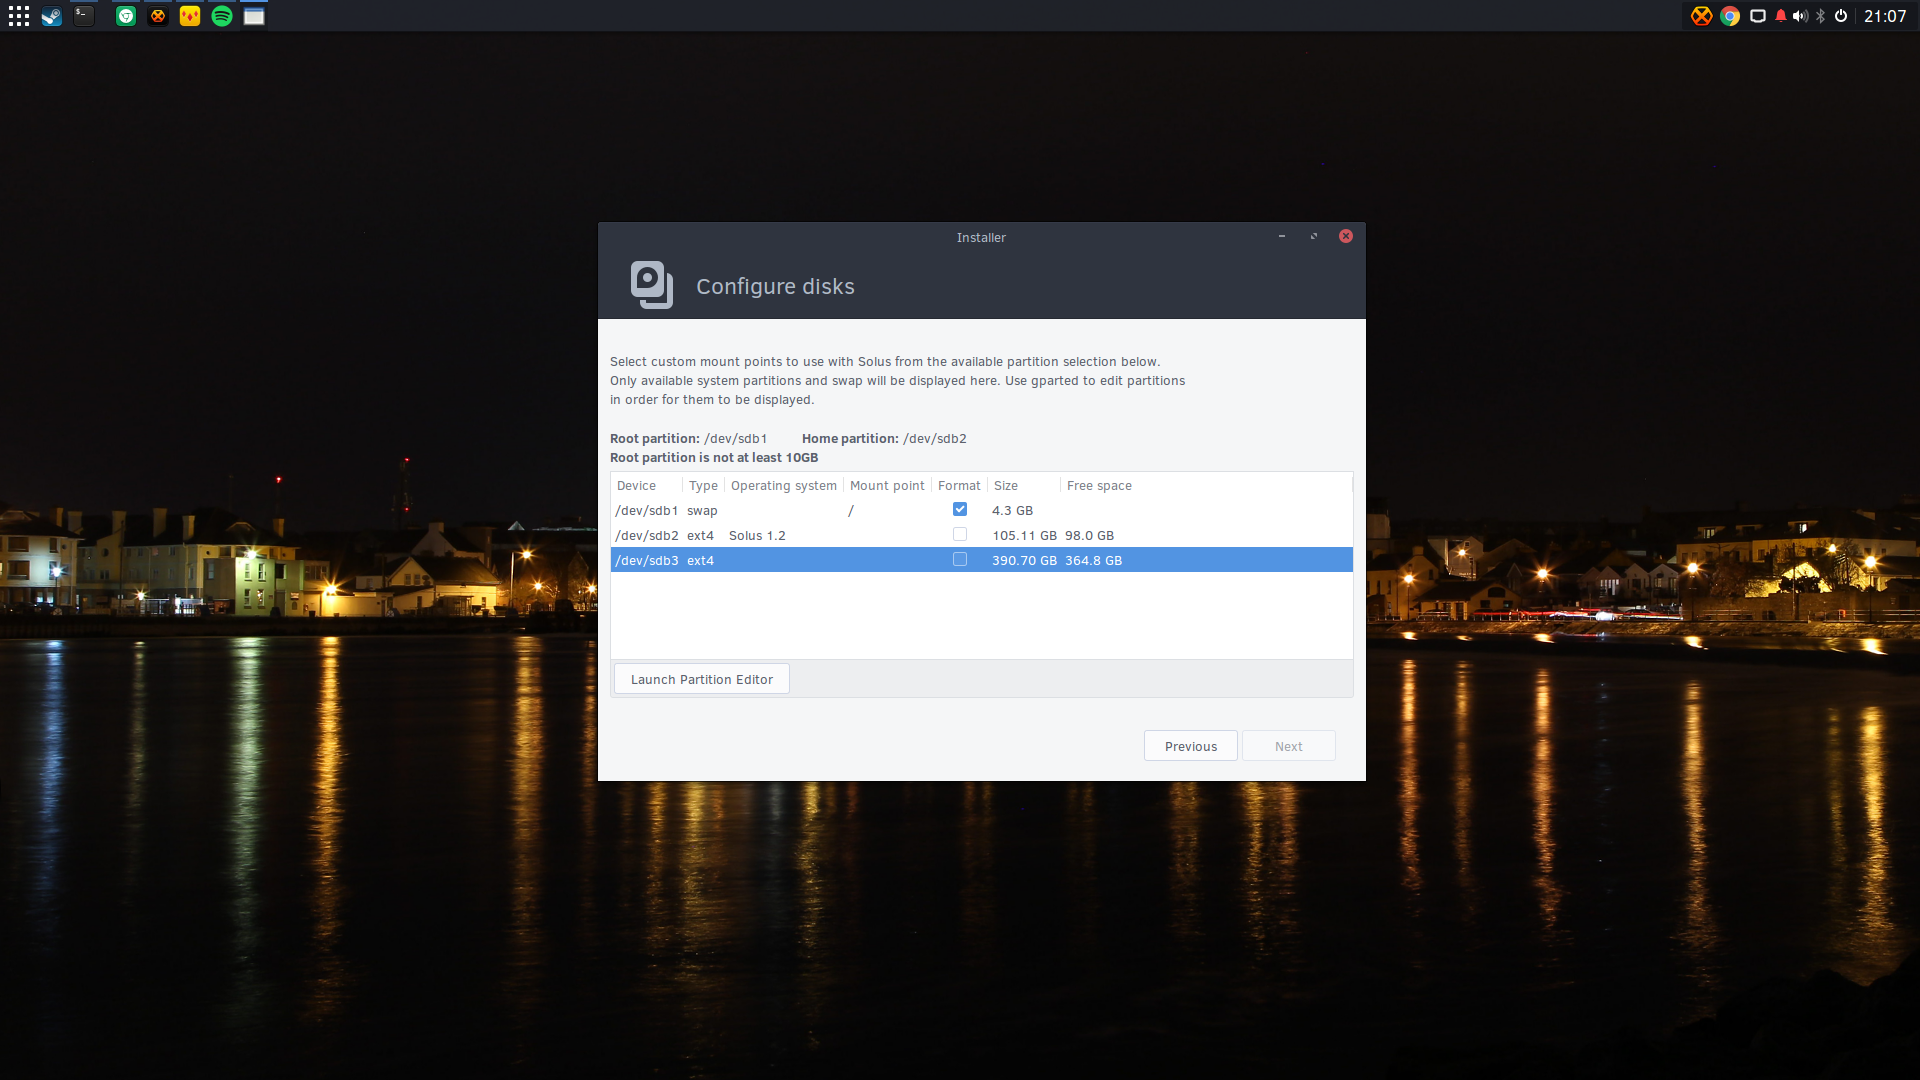Click mount point cell of /dev/sdb3
The width and height of the screenshot is (1920, 1080).
point(887,560)
